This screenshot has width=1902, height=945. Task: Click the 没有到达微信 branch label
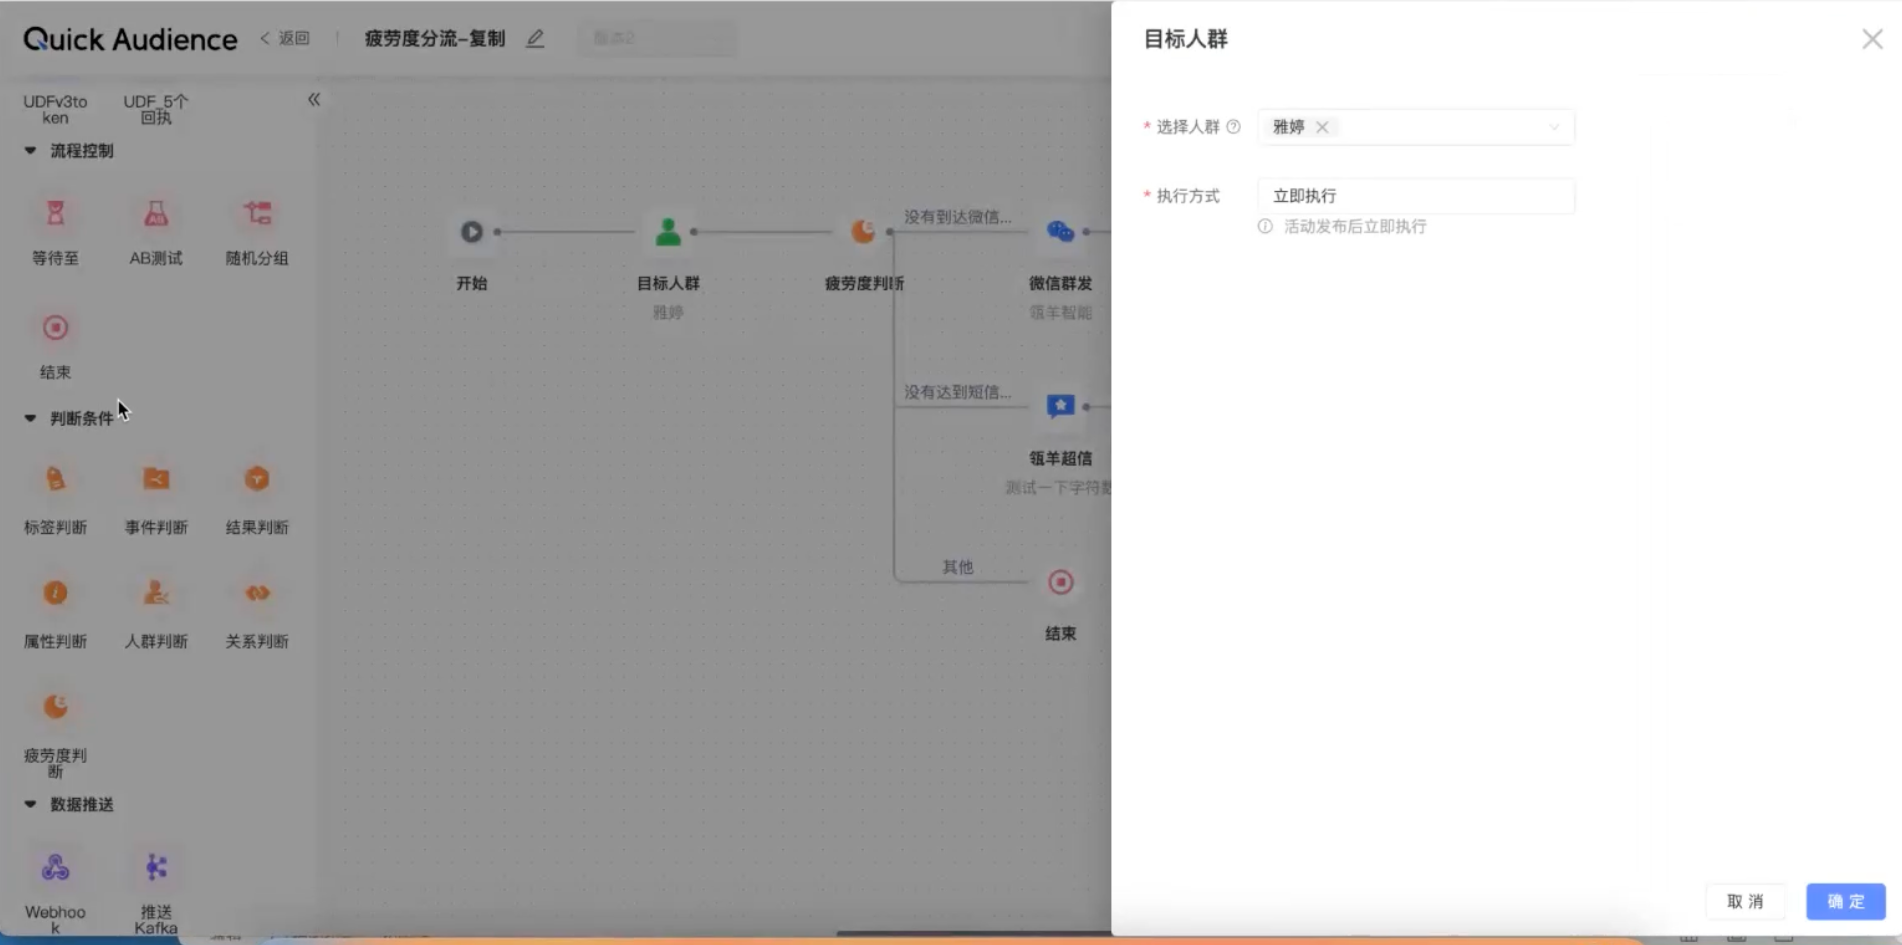tap(957, 217)
